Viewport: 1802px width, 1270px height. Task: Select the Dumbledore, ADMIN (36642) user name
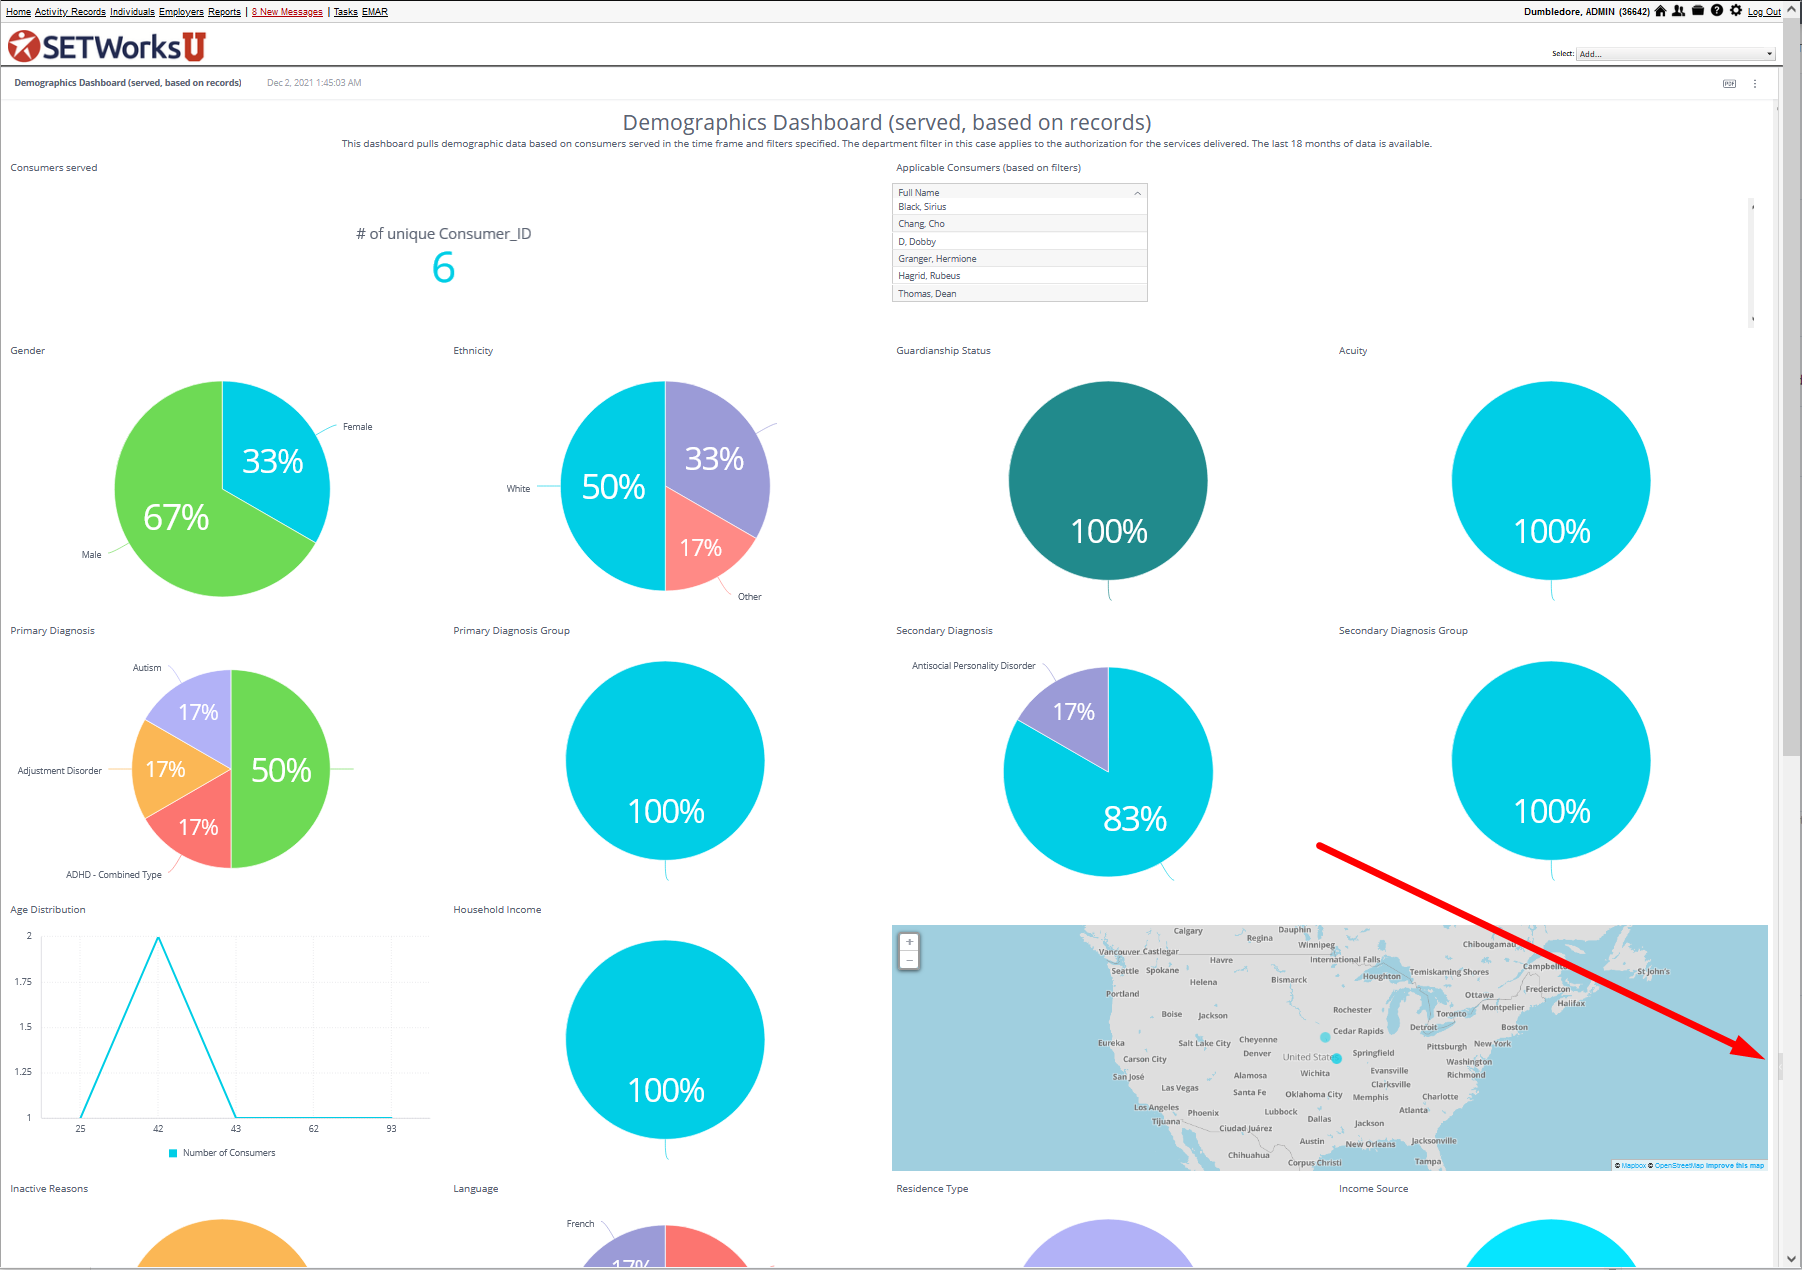[1586, 12]
